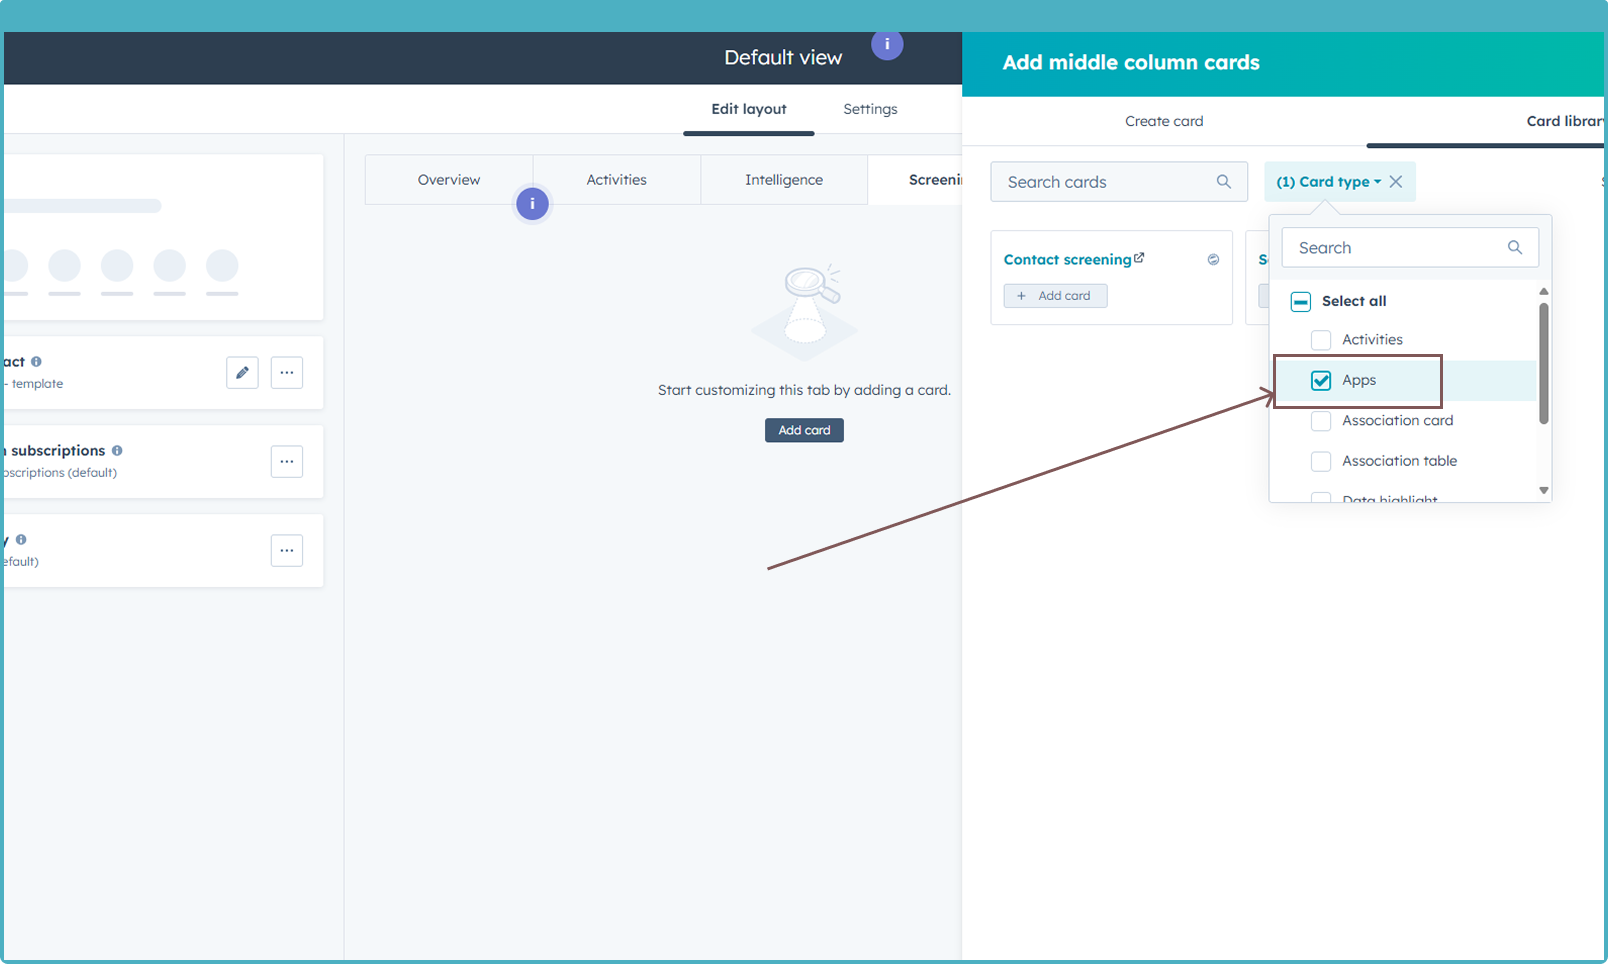Image resolution: width=1608 pixels, height=964 pixels.
Task: Toggle the Select all checkbox
Action: point(1301,302)
